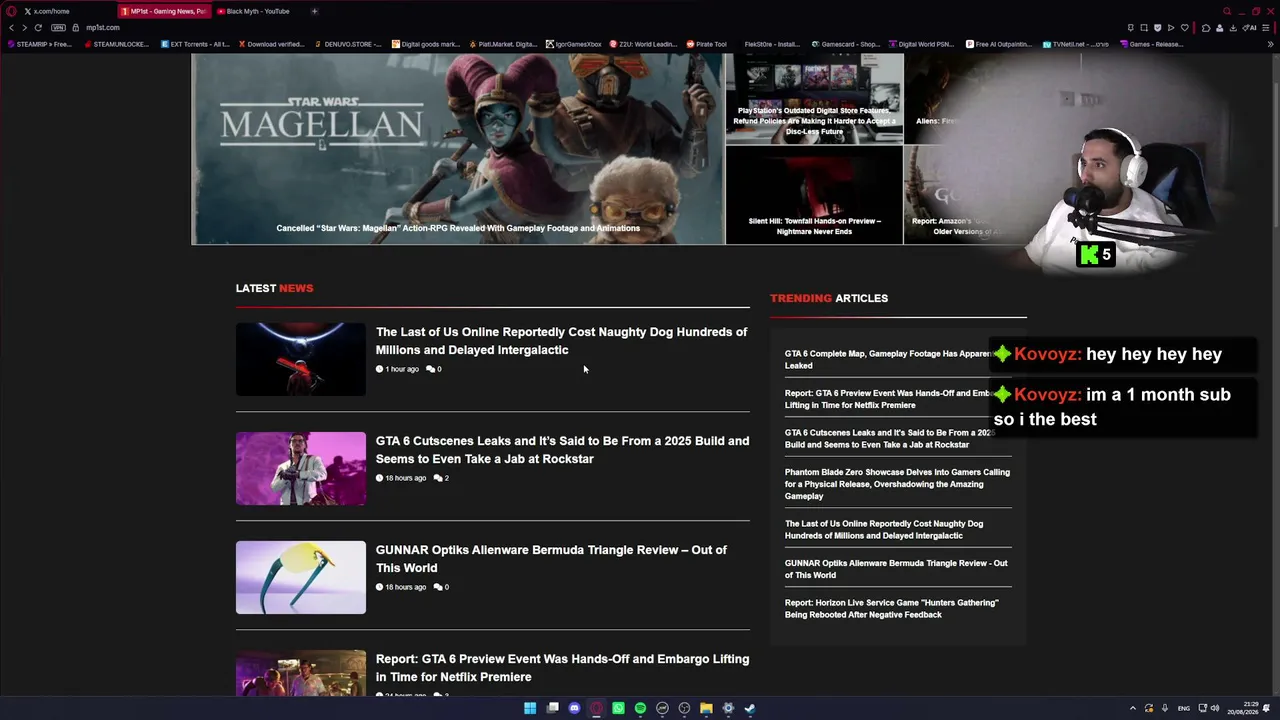Image resolution: width=1280 pixels, height=720 pixels.
Task: Open GTA 6 Cutscenes Leaks headline
Action: pos(562,450)
